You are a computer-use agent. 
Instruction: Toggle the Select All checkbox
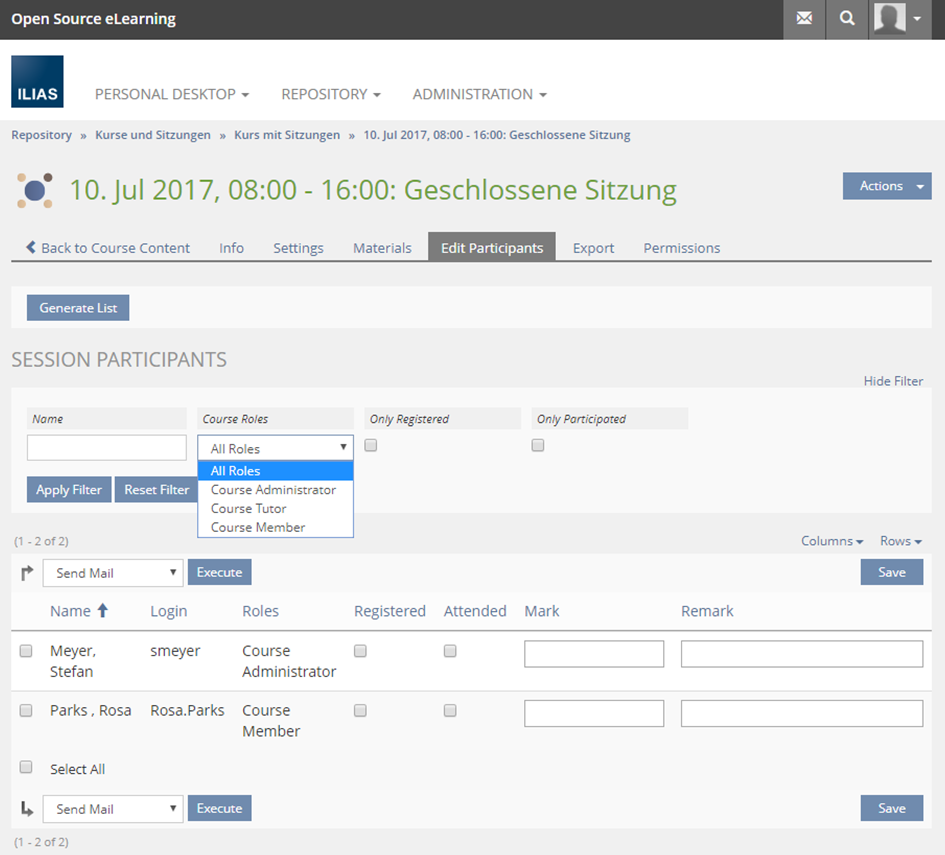[27, 768]
